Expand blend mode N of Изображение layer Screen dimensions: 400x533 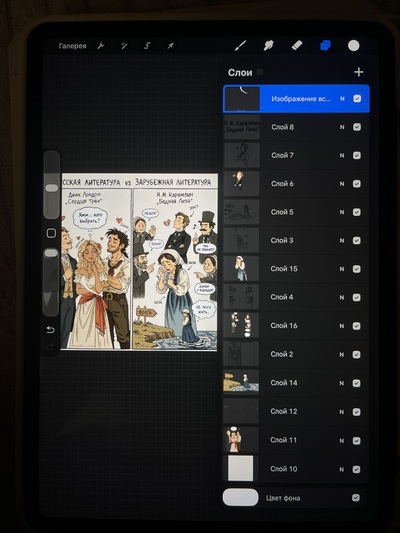342,99
